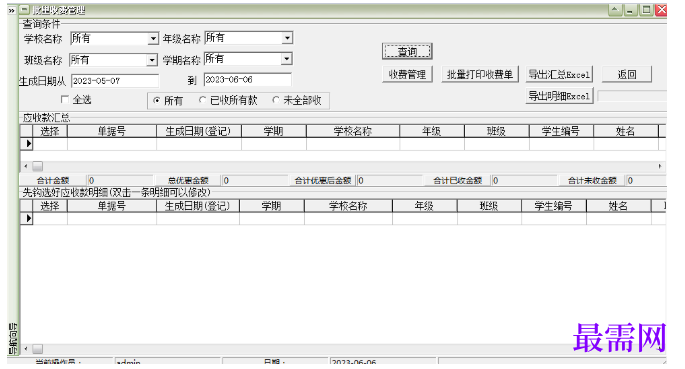685x369 pixels.
Task: Open the 学期名称 dropdown
Action: click(x=286, y=59)
